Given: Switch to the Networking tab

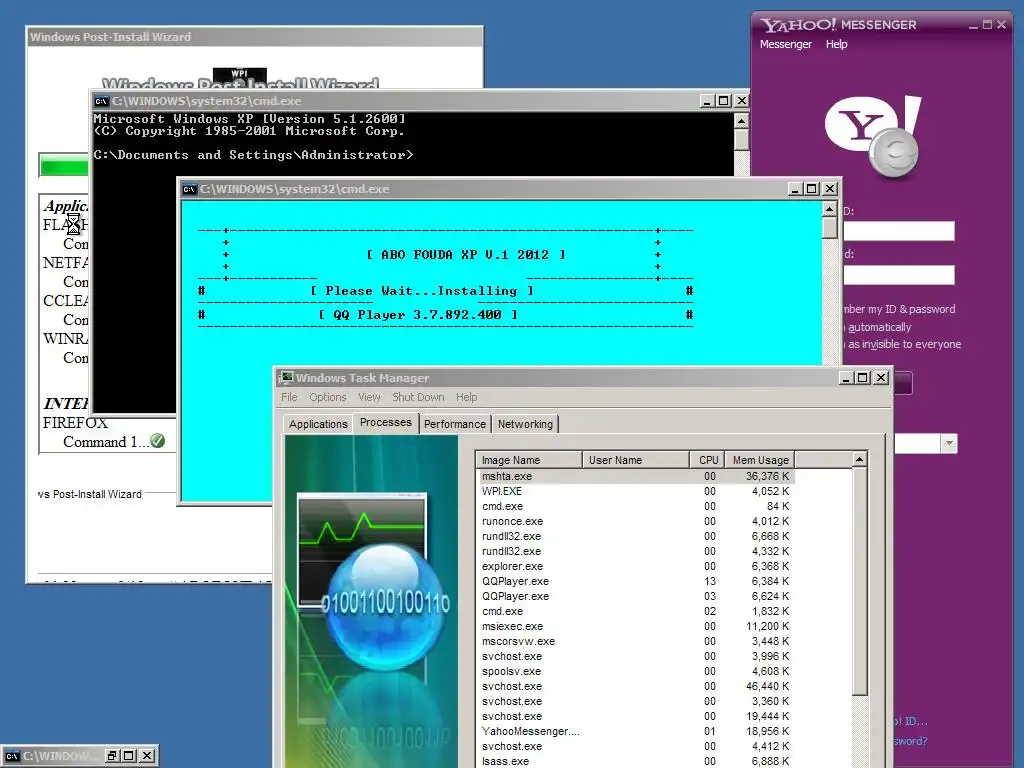Looking at the screenshot, I should tap(525, 424).
